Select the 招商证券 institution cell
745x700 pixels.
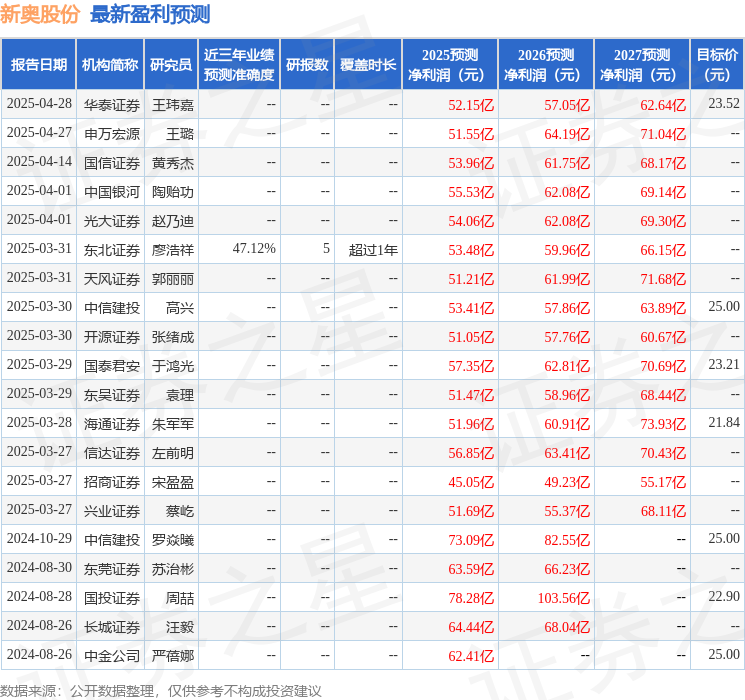pyautogui.click(x=112, y=482)
